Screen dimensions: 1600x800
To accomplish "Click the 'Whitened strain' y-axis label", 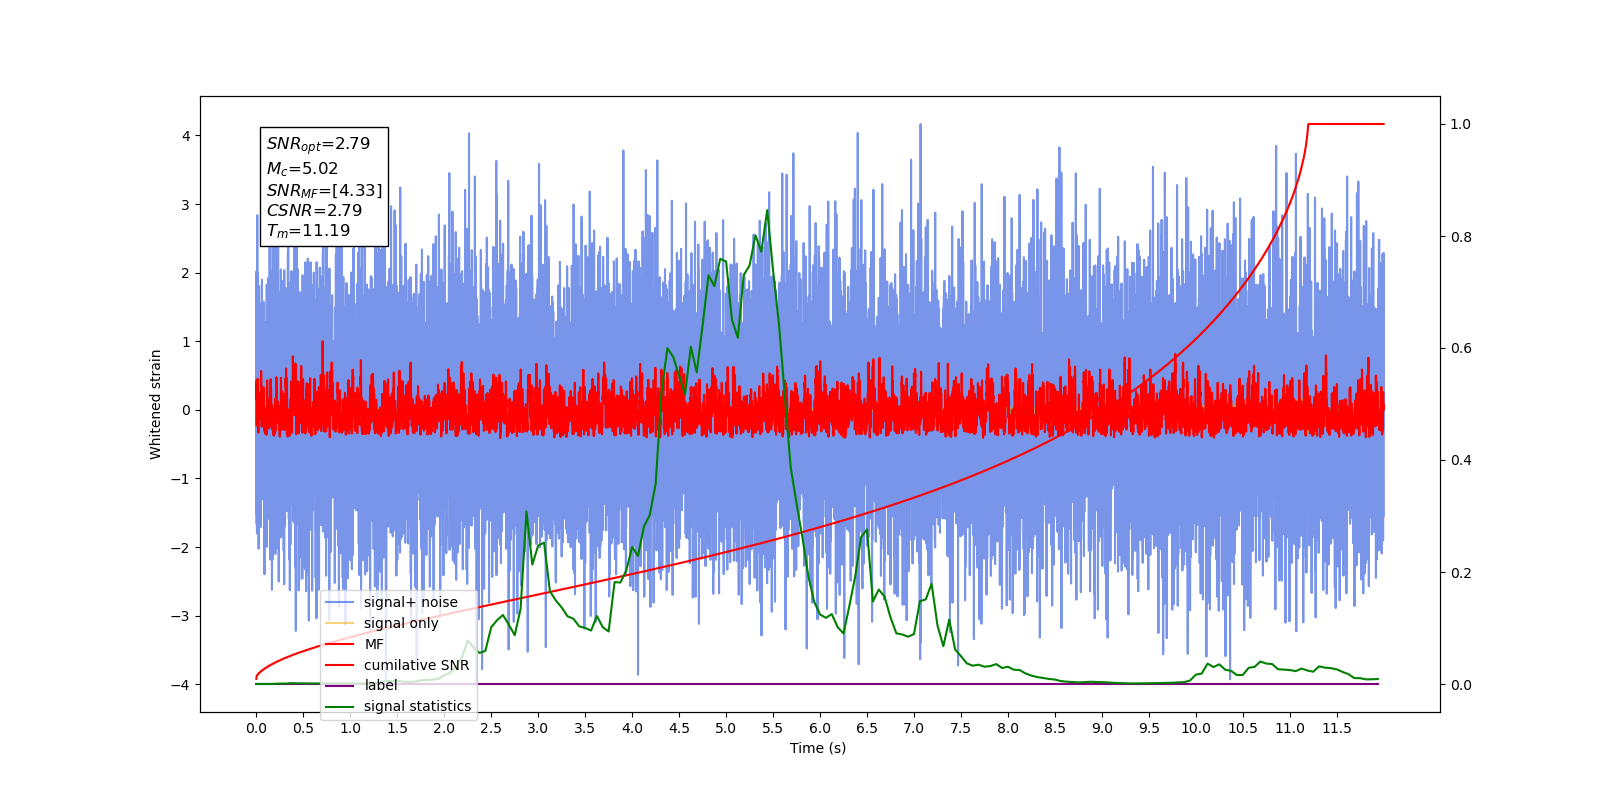I will click(156, 404).
